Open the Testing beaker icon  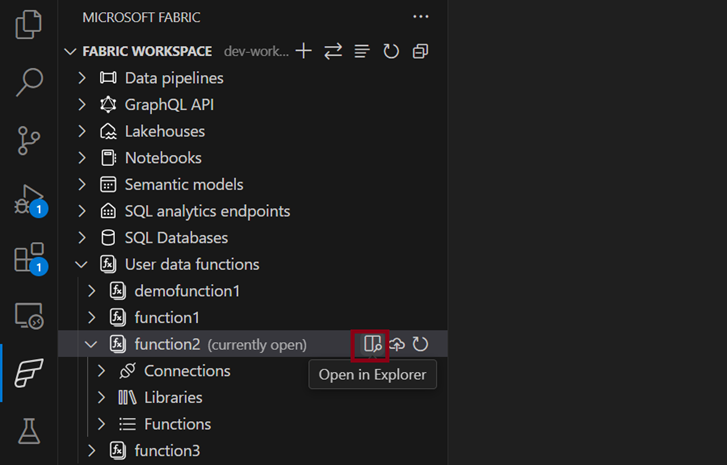click(x=29, y=431)
